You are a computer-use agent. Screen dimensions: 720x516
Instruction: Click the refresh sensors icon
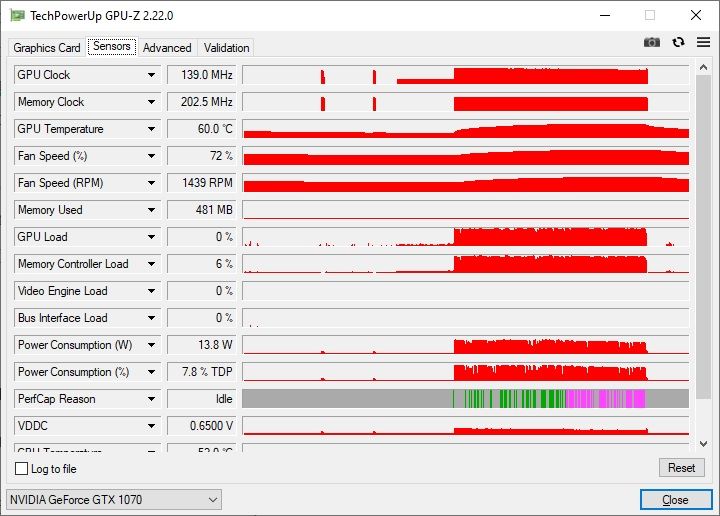pyautogui.click(x=678, y=42)
